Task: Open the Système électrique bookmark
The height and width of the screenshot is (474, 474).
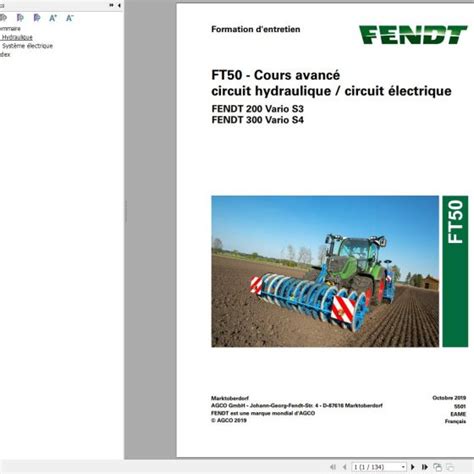Action: click(x=27, y=46)
